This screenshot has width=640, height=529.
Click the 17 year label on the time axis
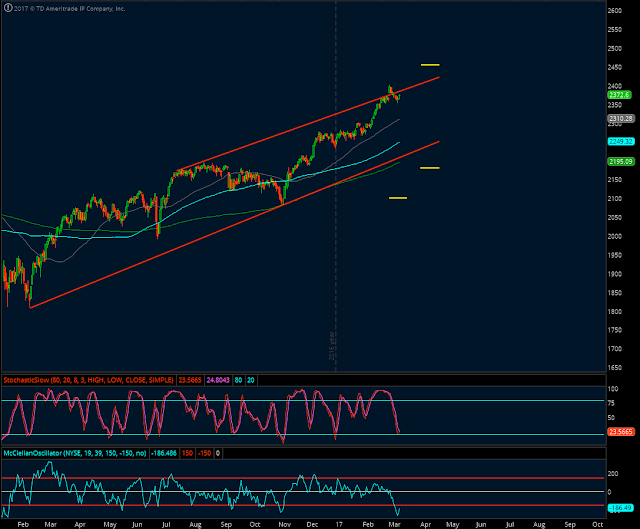point(339,524)
